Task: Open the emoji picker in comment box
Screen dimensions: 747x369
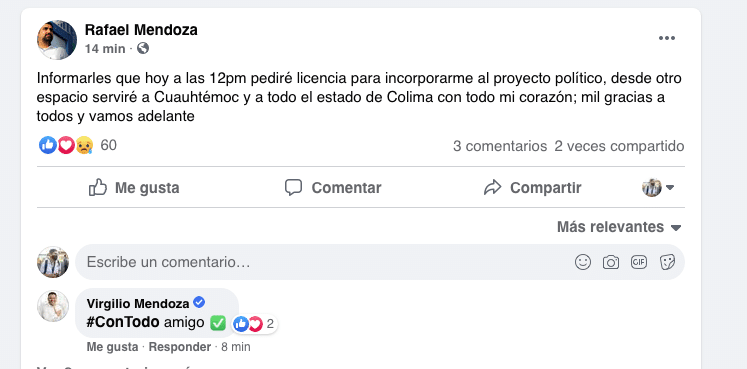Action: [583, 262]
